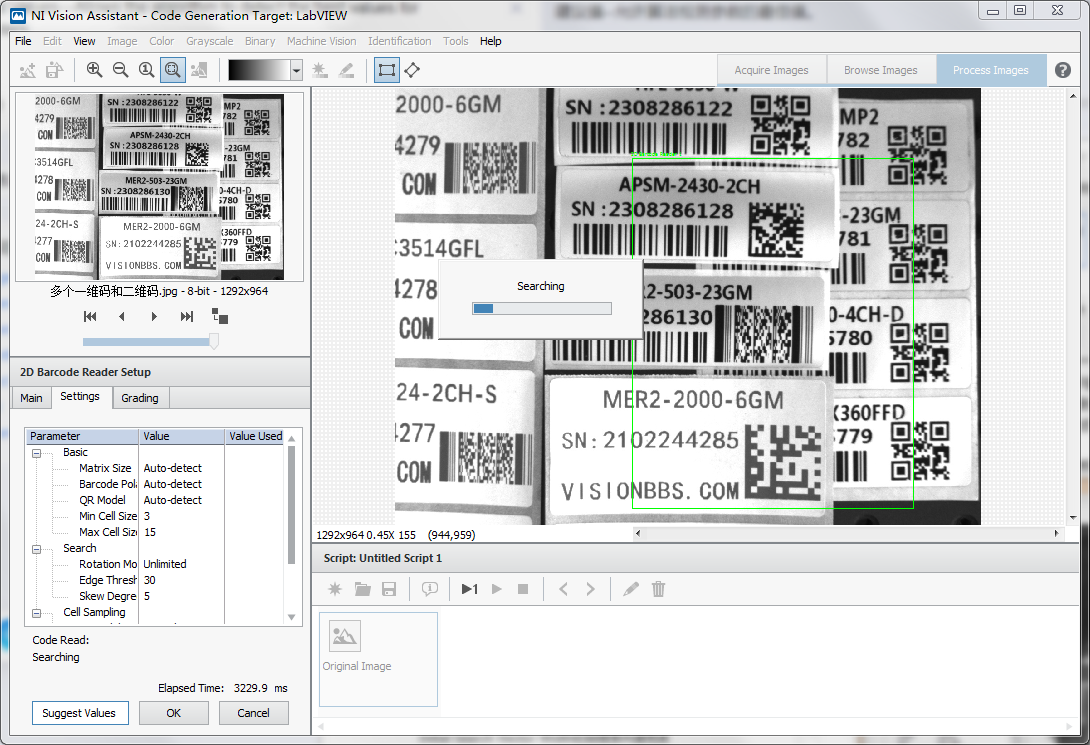Collapse the Basic parameter group
1090x745 pixels.
(37, 453)
